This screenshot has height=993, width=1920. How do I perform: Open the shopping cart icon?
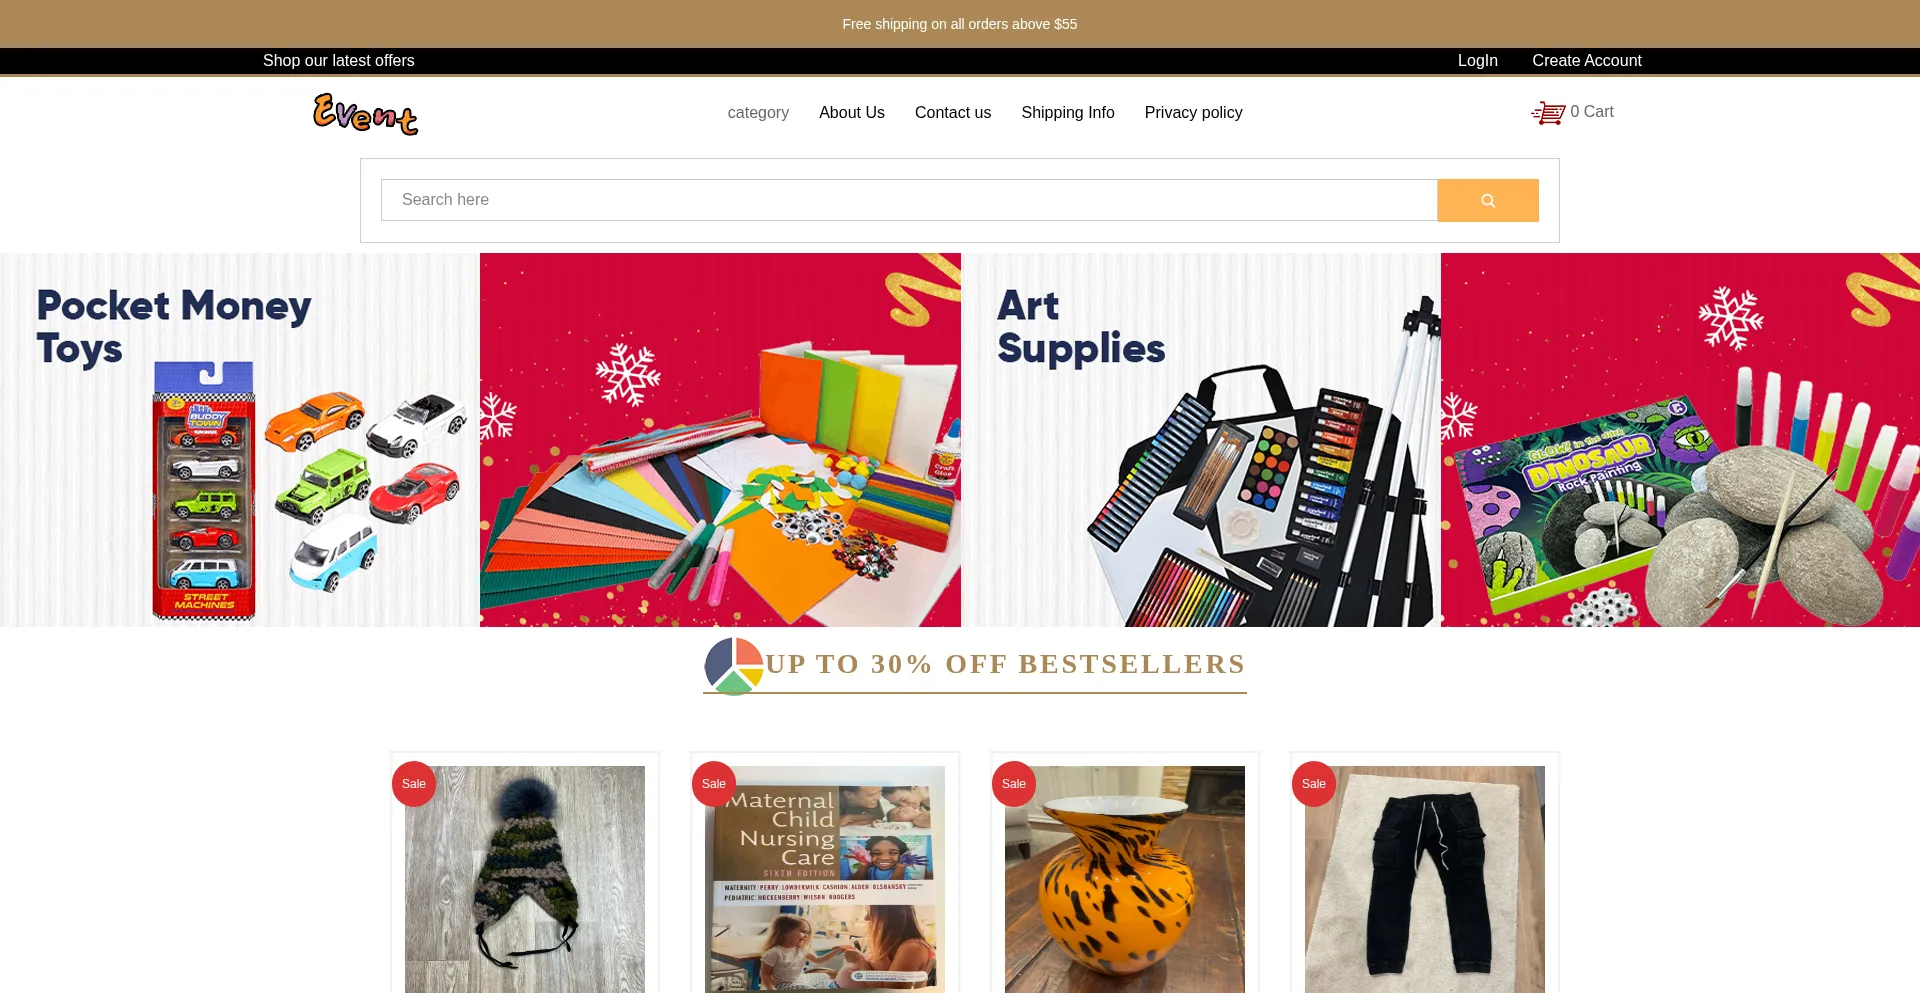click(1548, 113)
